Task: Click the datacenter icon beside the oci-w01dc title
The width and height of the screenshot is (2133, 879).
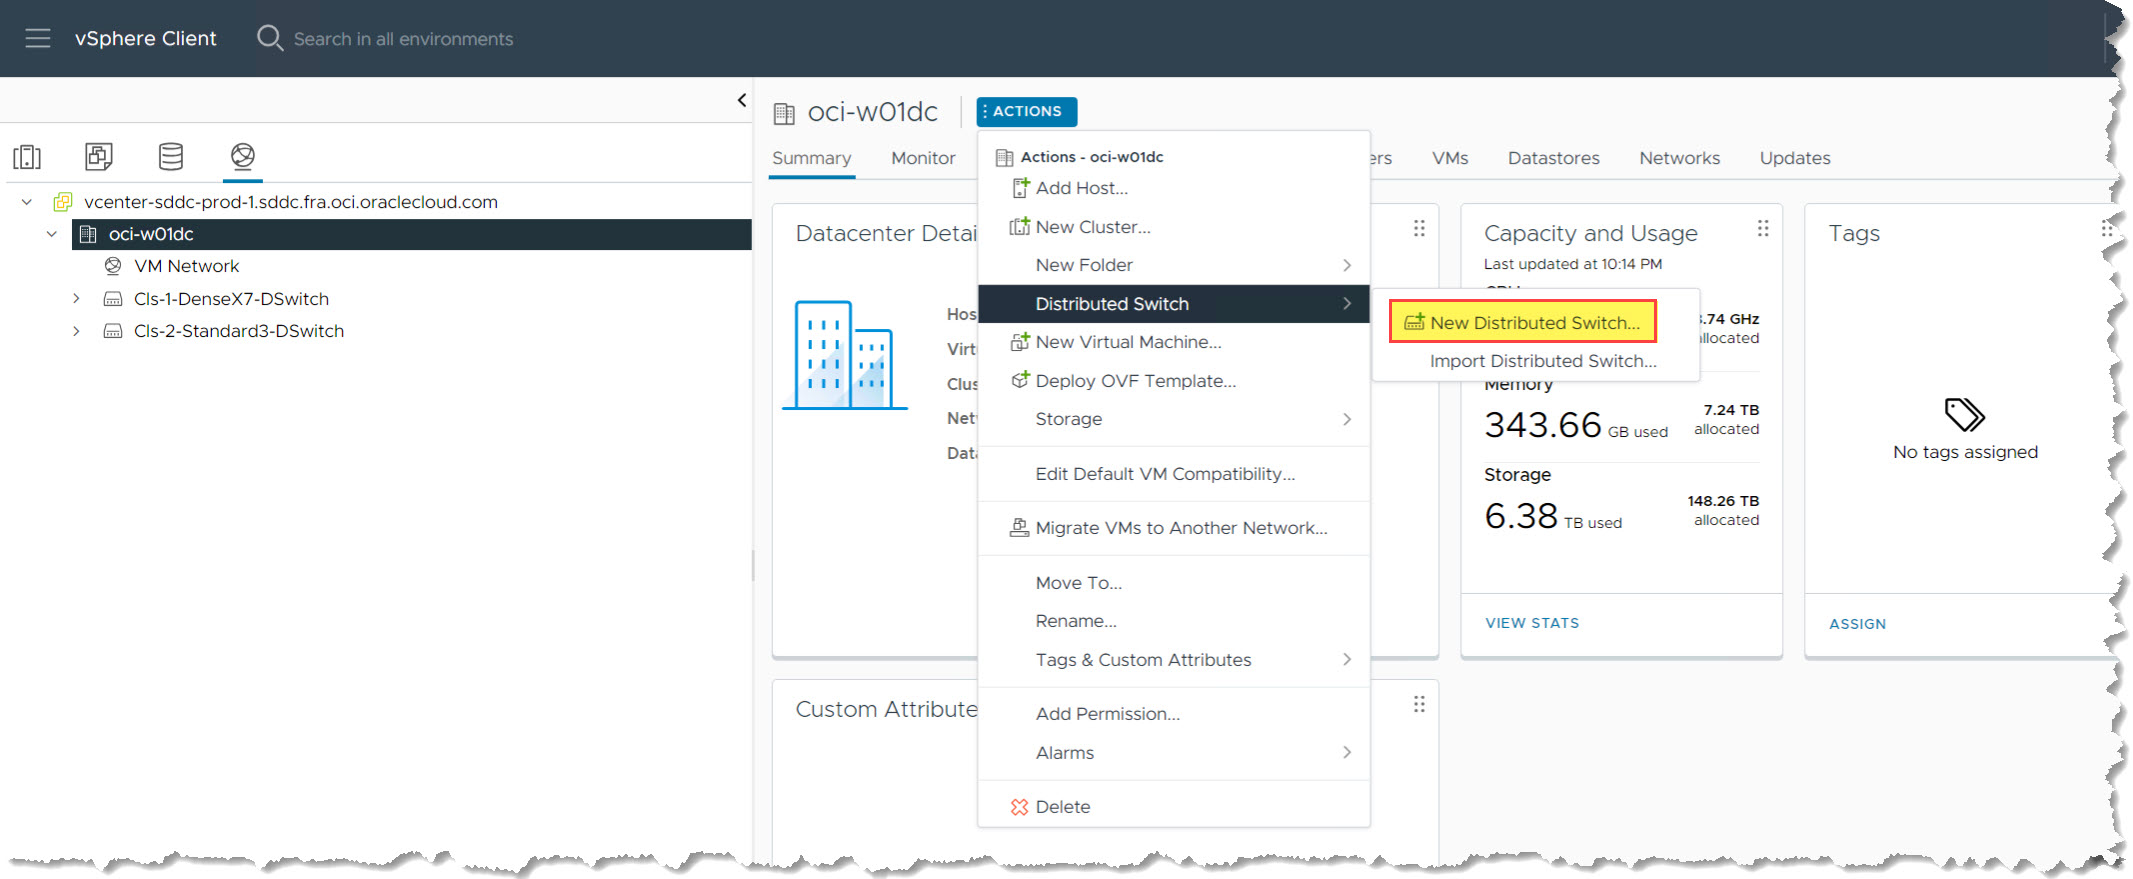Action: point(784,113)
